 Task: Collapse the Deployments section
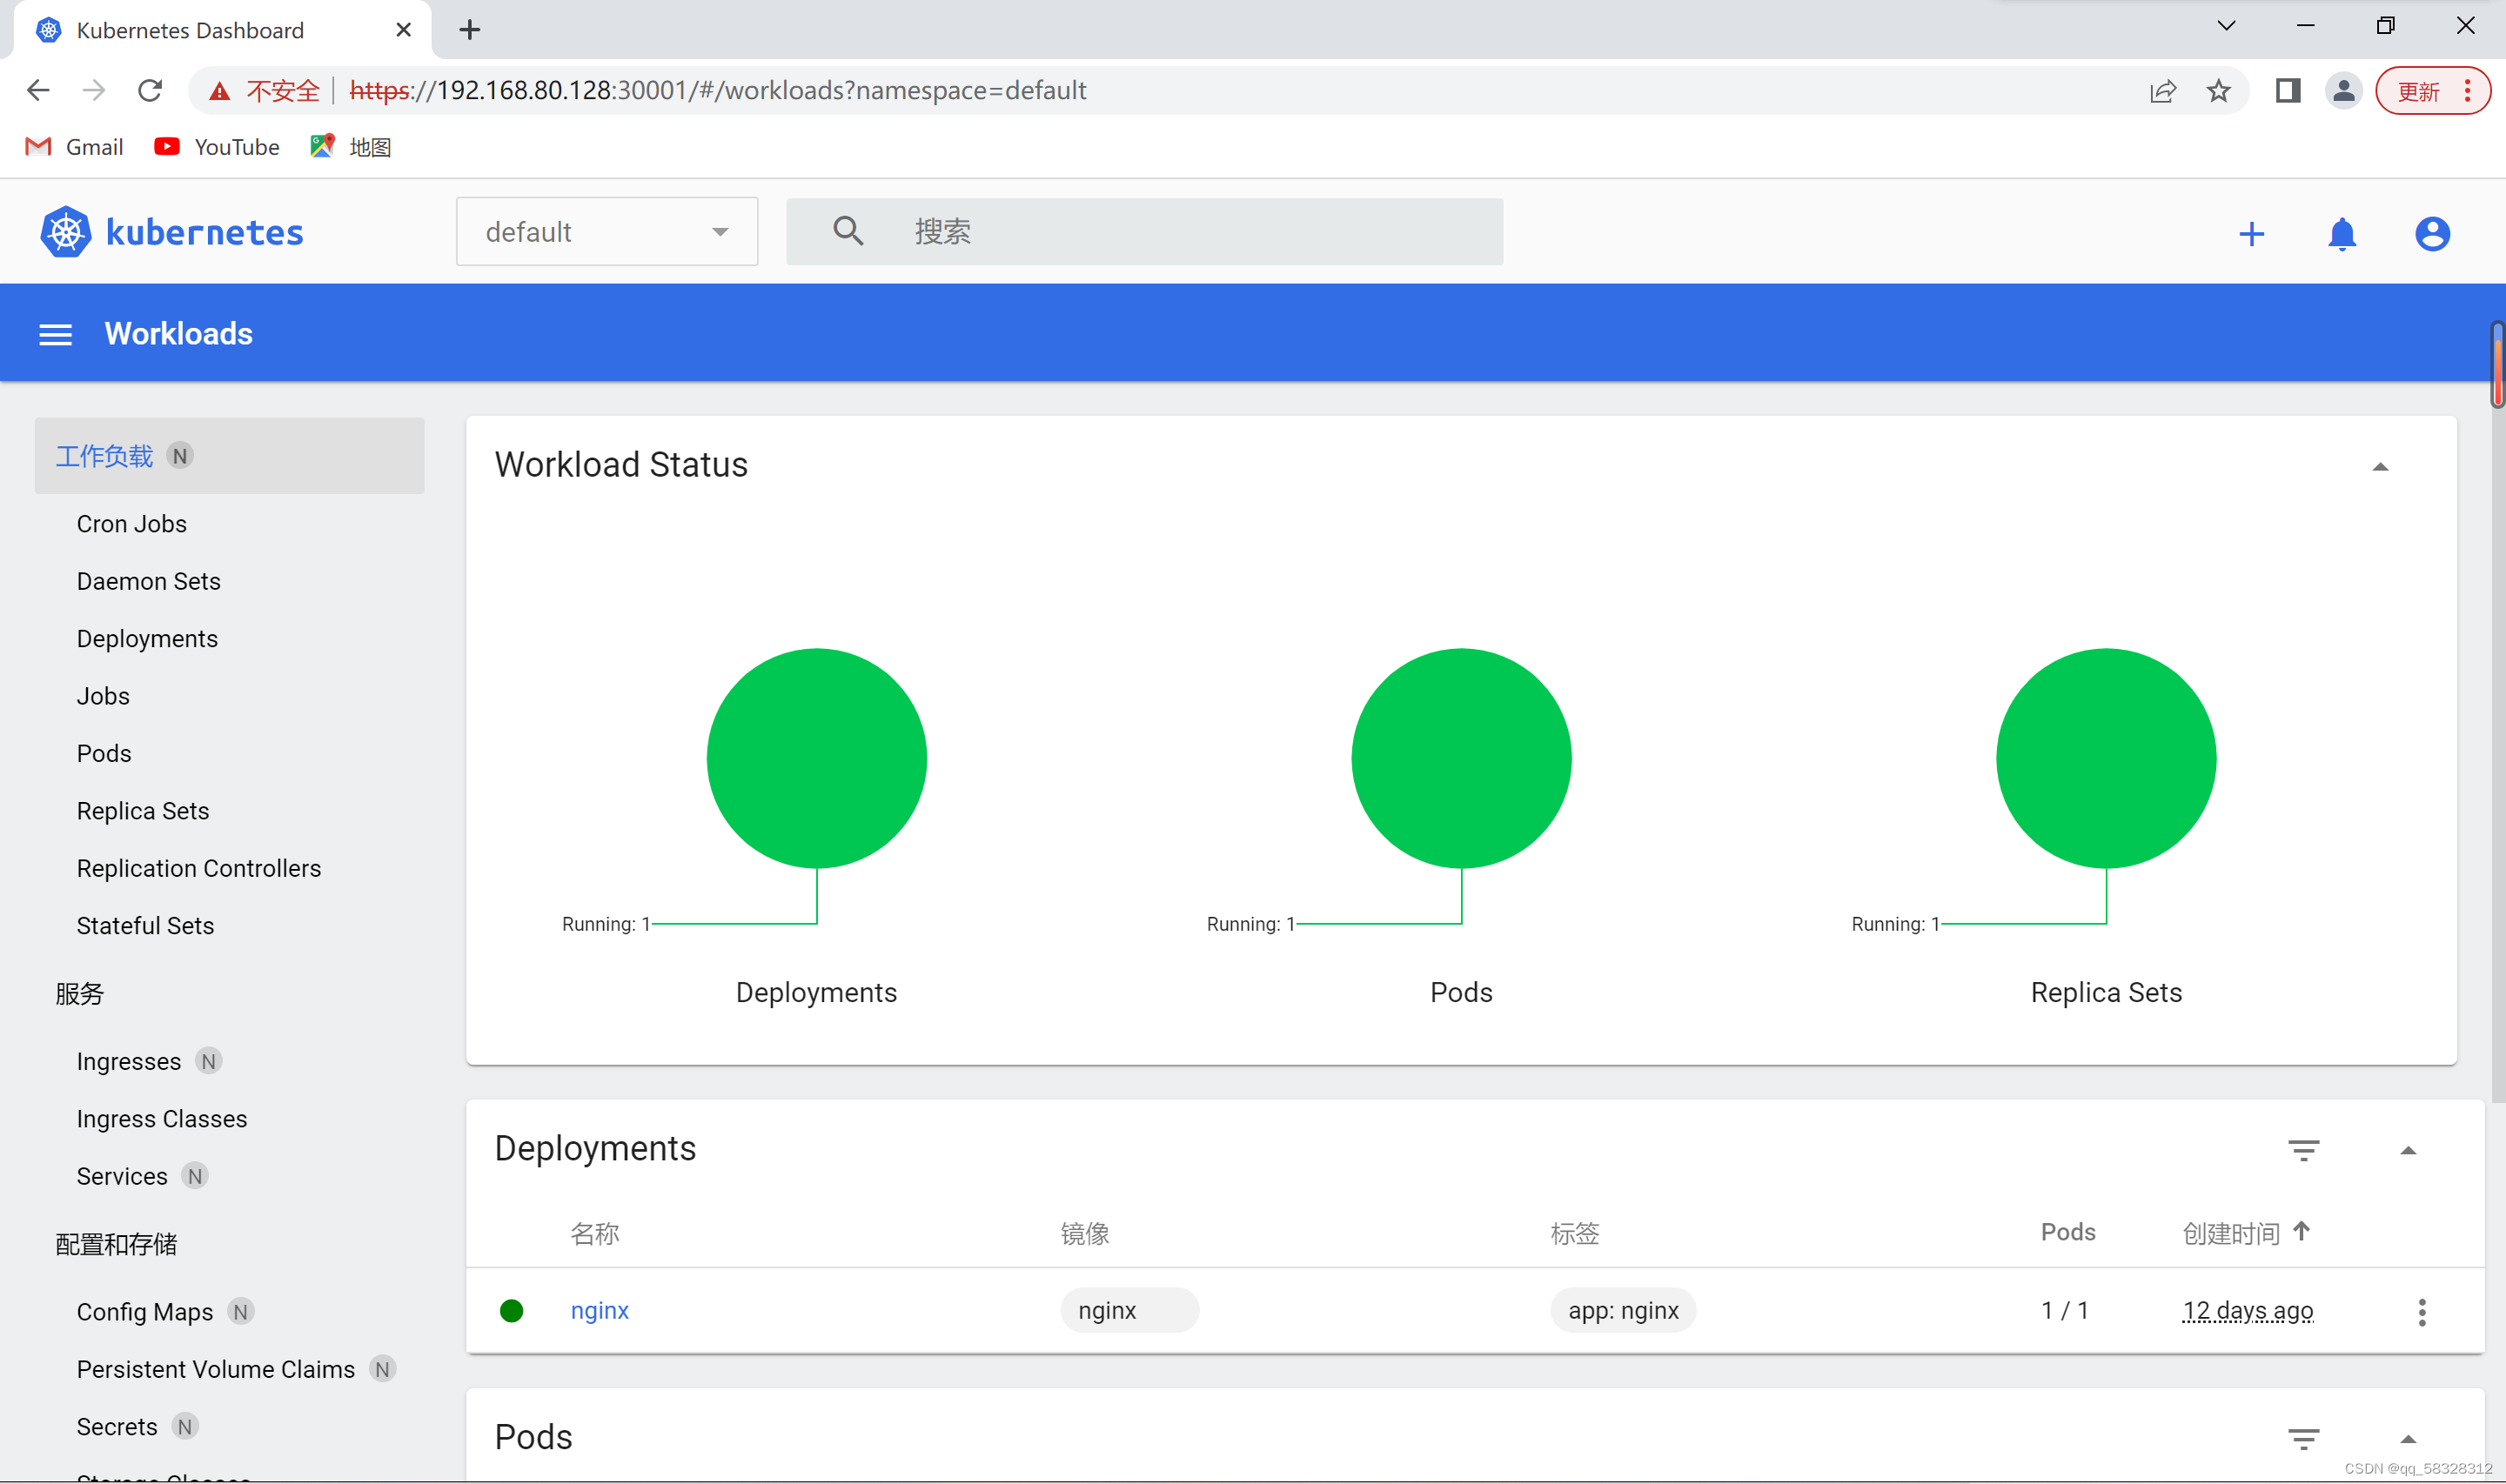coord(2410,1150)
